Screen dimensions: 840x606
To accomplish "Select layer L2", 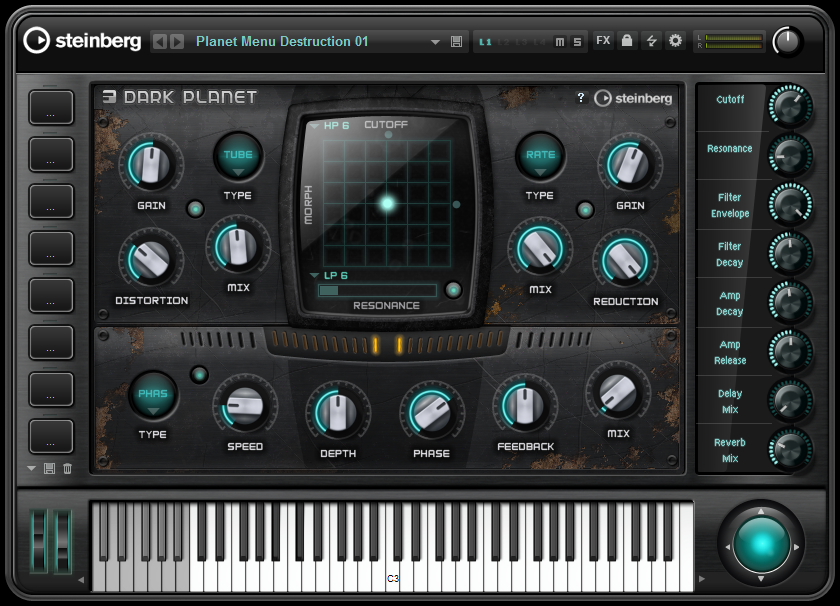I will 504,42.
